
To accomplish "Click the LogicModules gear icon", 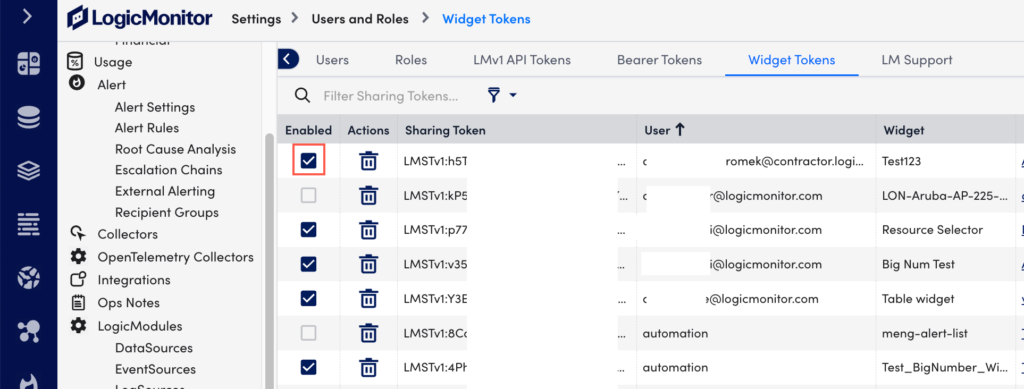I will (78, 325).
